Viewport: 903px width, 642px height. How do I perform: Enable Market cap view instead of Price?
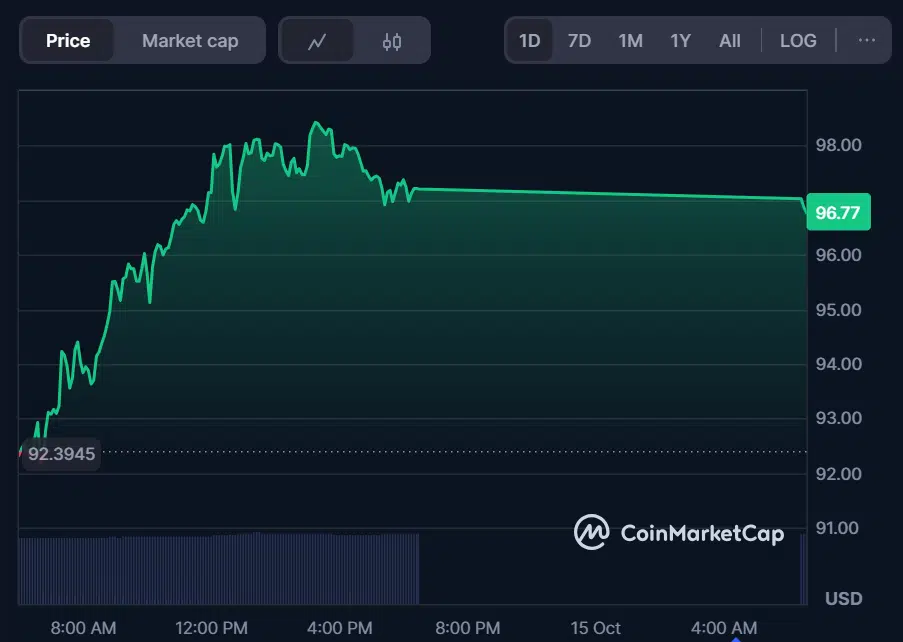(190, 40)
